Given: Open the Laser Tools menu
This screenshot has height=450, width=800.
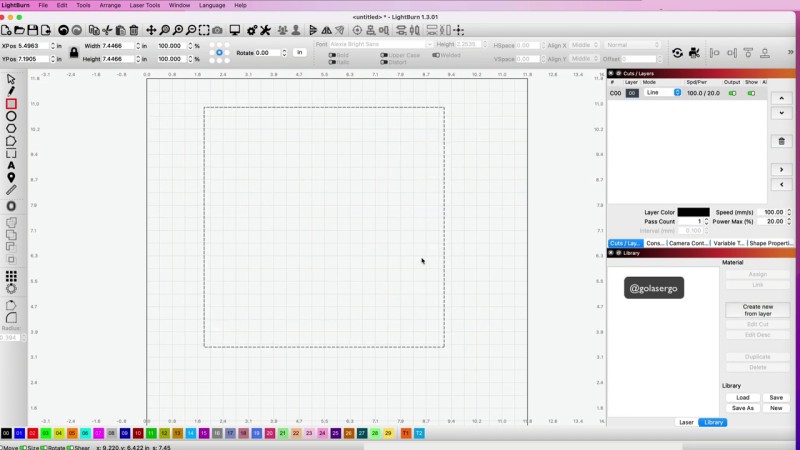Looking at the screenshot, I should (144, 5).
